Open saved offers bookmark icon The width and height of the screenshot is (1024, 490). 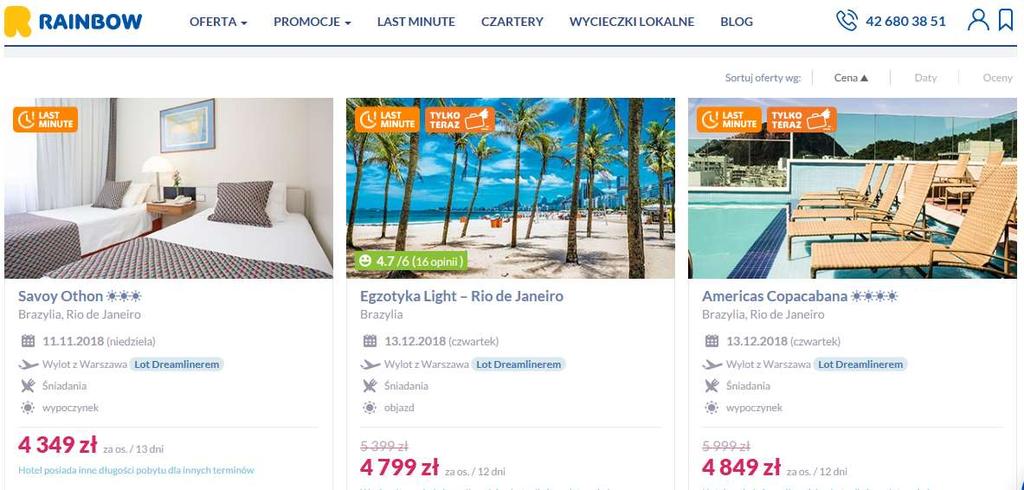[1006, 20]
